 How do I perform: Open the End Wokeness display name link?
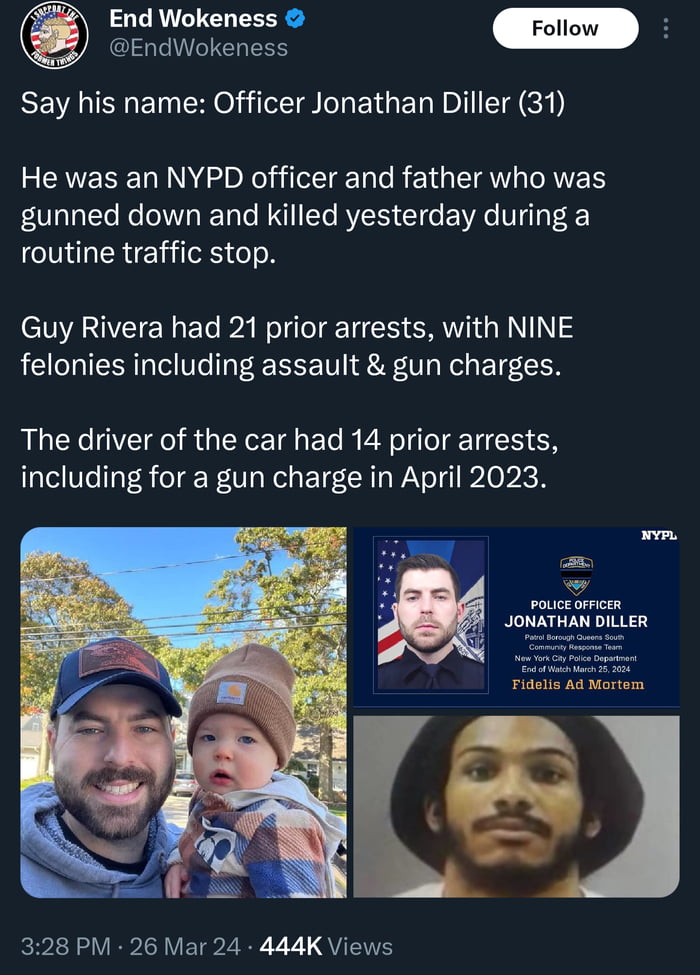[x=193, y=18]
